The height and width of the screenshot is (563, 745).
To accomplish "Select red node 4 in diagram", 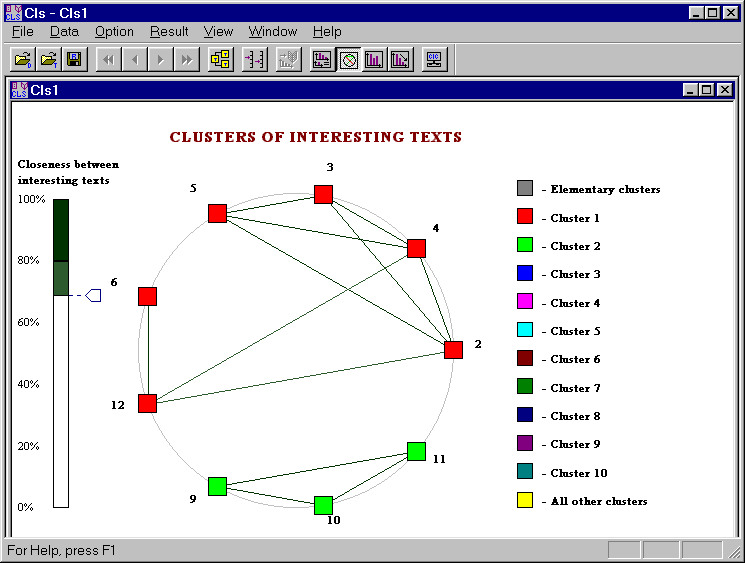I will point(417,248).
